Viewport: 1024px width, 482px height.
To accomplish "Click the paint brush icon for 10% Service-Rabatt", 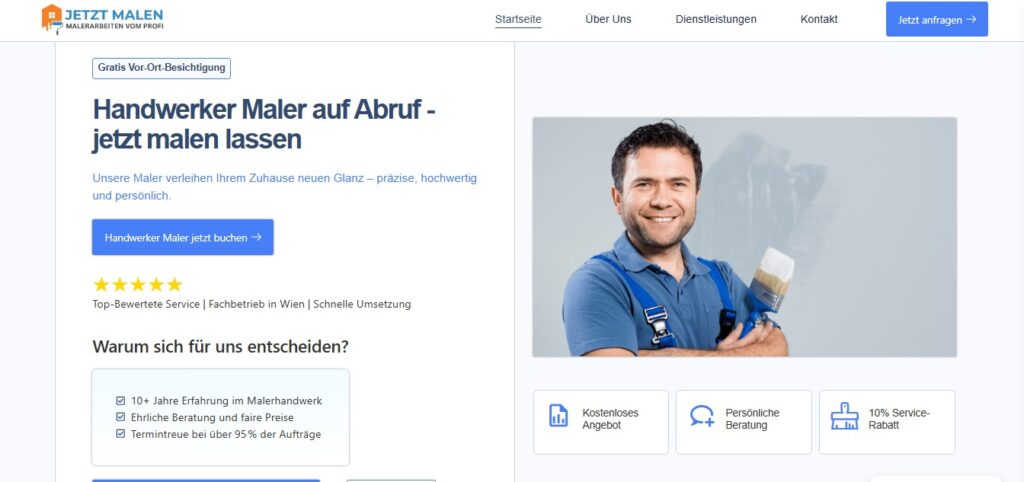I will pos(844,416).
